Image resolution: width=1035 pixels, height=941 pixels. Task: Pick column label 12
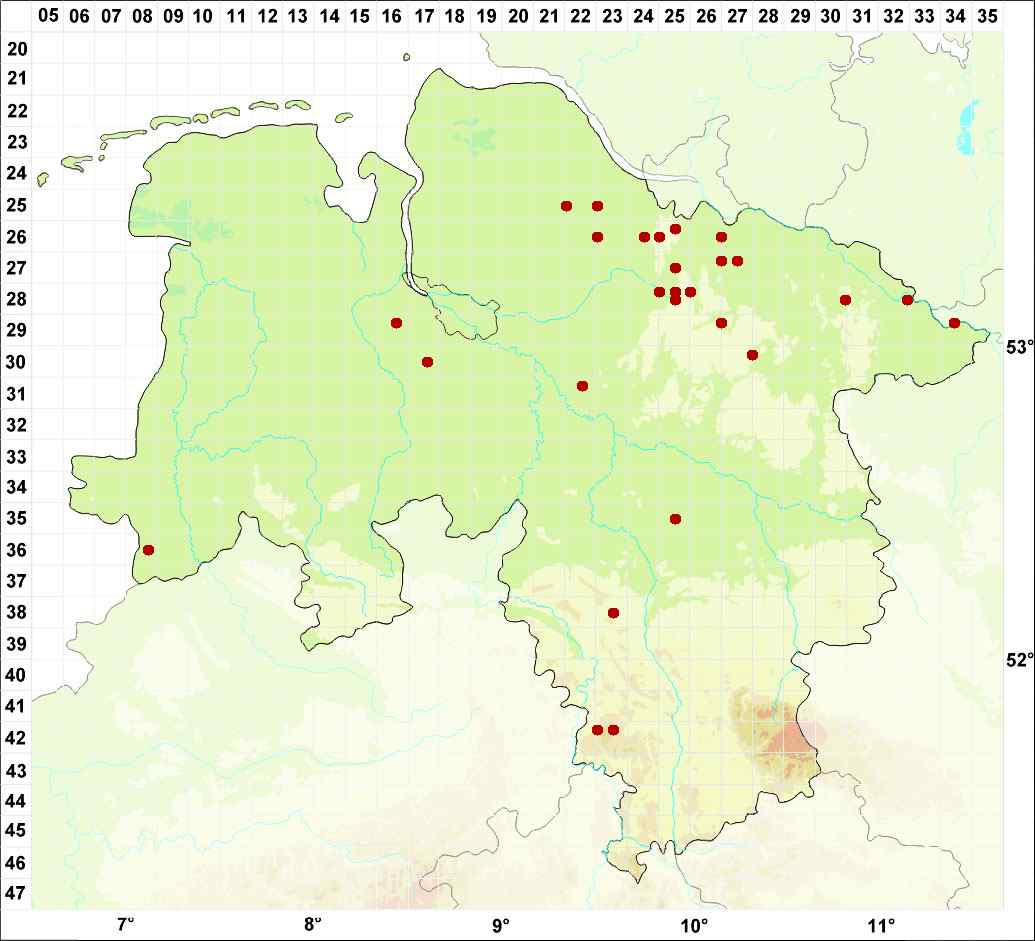267,15
